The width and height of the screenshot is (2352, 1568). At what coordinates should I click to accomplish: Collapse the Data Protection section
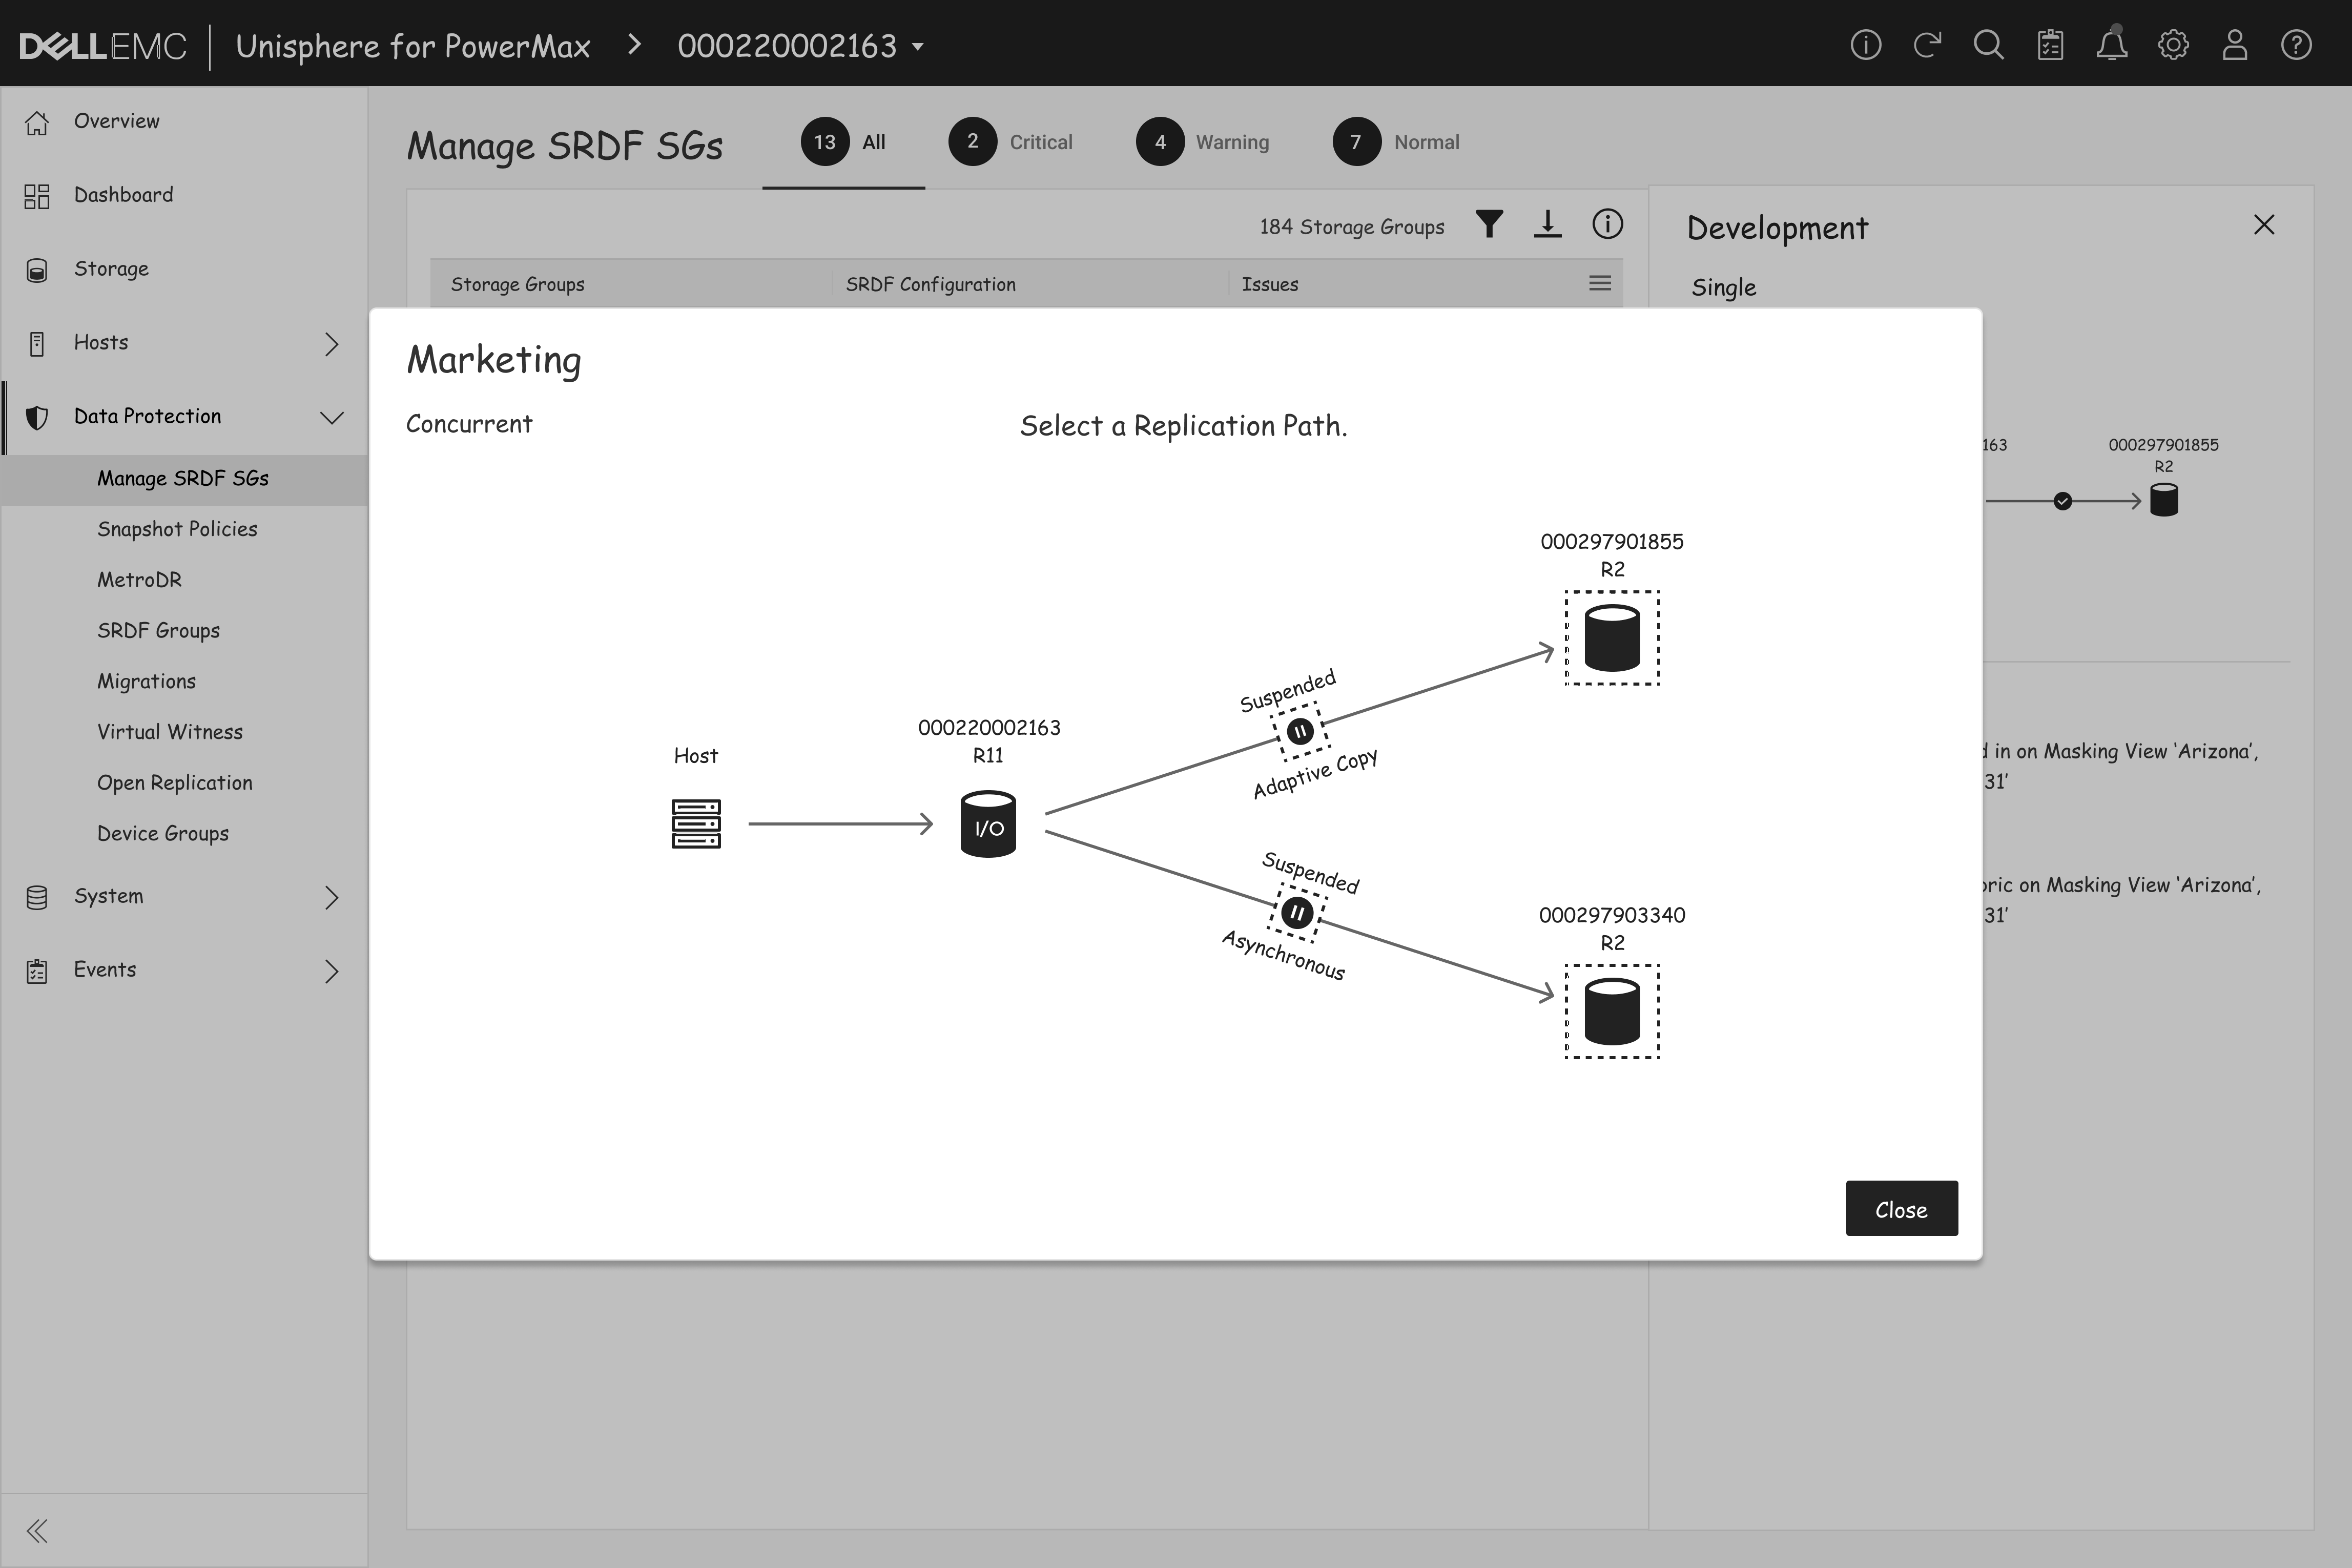(x=331, y=417)
